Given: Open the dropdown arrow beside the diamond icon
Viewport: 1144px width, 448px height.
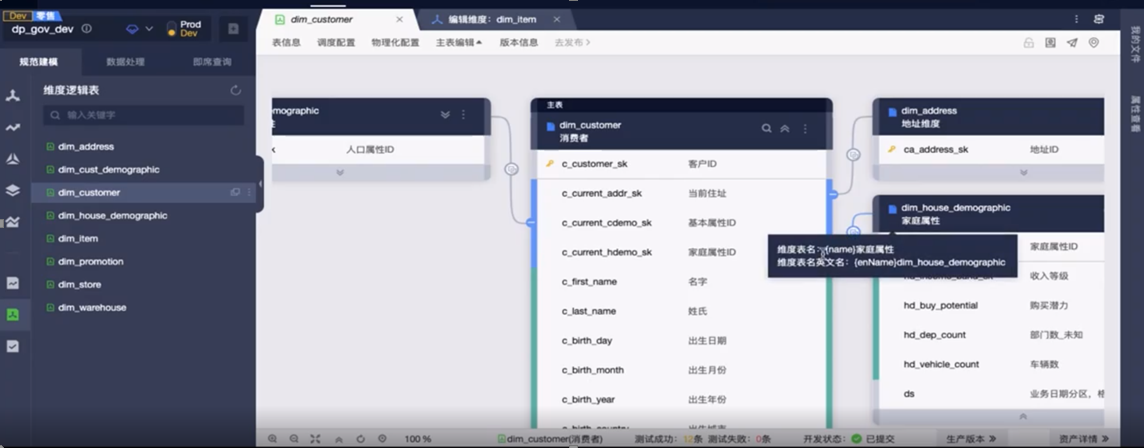Looking at the screenshot, I should click(x=149, y=28).
